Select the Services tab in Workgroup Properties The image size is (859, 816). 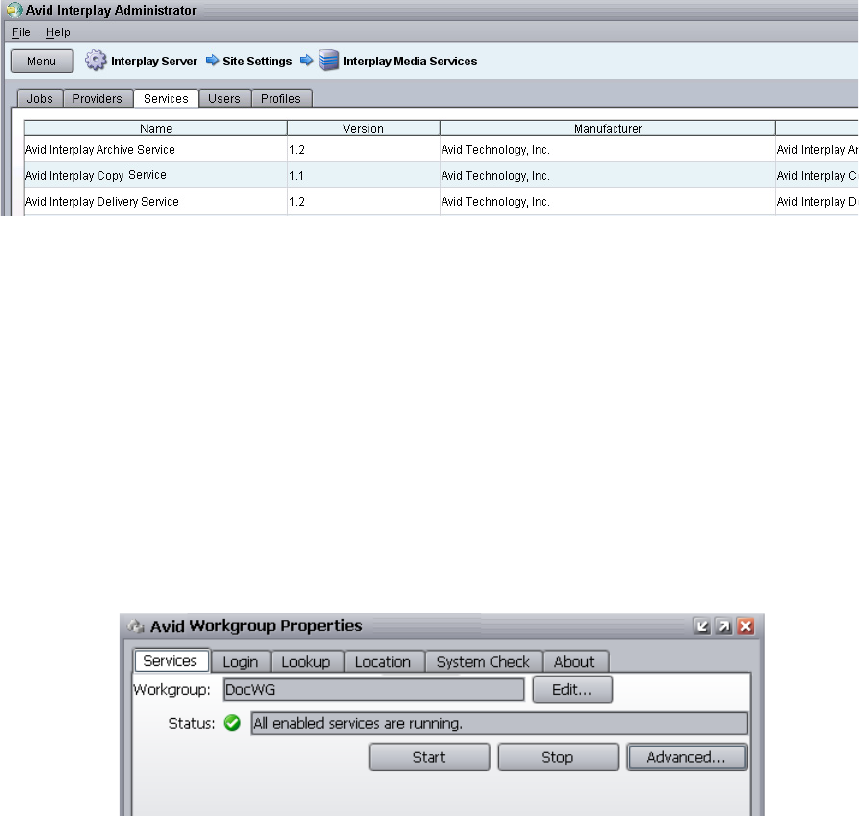pyautogui.click(x=171, y=661)
